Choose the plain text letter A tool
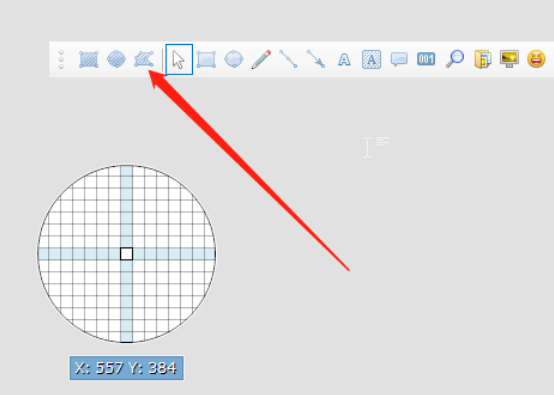The image size is (554, 395). pyautogui.click(x=344, y=59)
